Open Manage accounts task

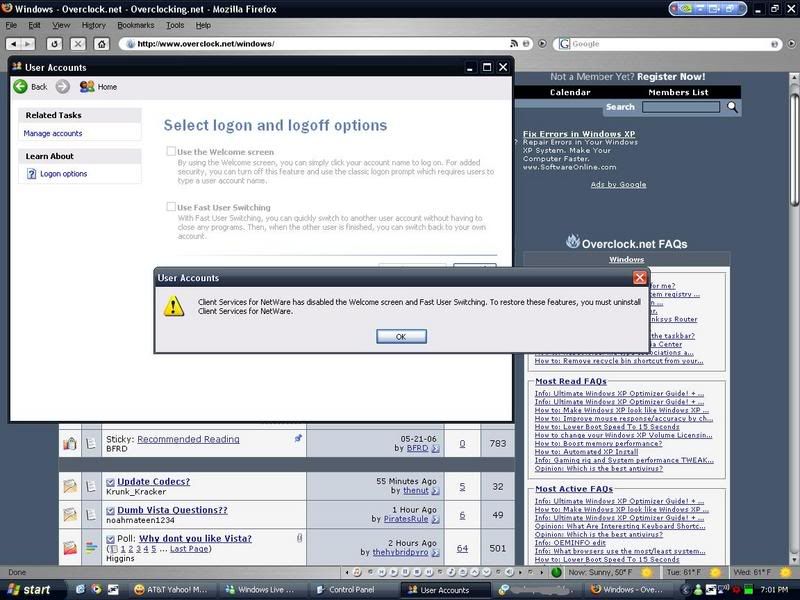tap(53, 133)
